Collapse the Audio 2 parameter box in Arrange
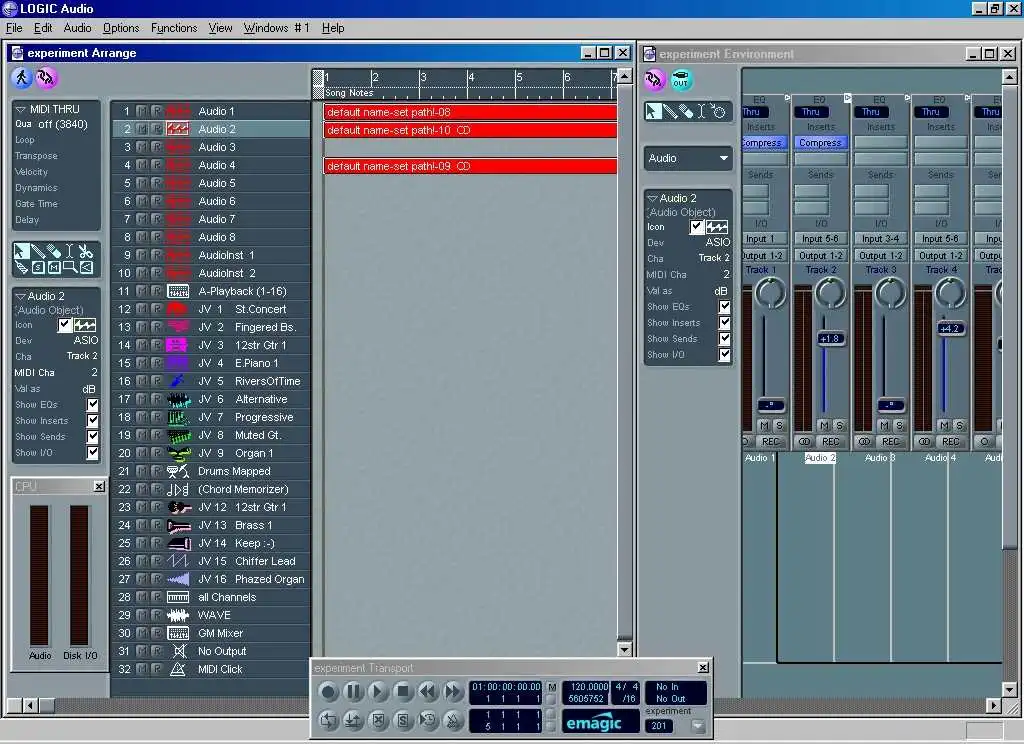Image resolution: width=1024 pixels, height=744 pixels. tap(20, 296)
